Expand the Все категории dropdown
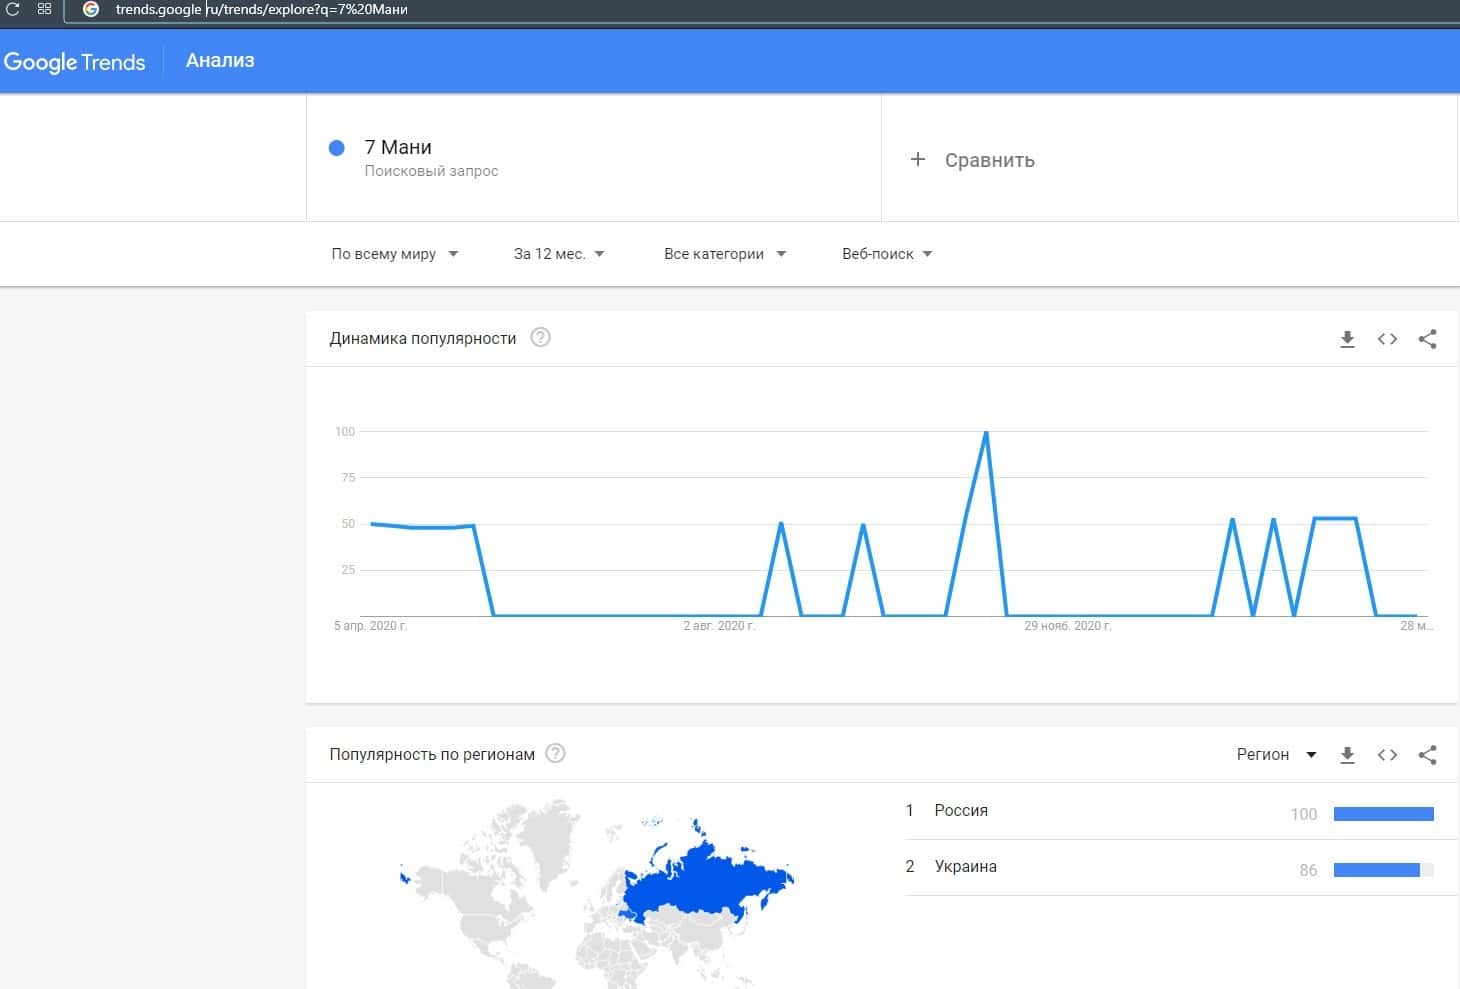 coord(724,254)
